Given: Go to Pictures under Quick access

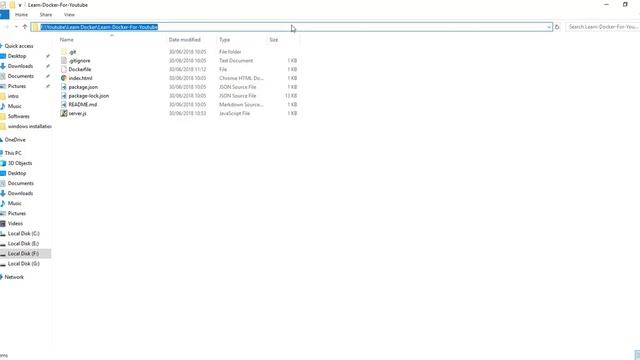Looking at the screenshot, I should pos(17,86).
